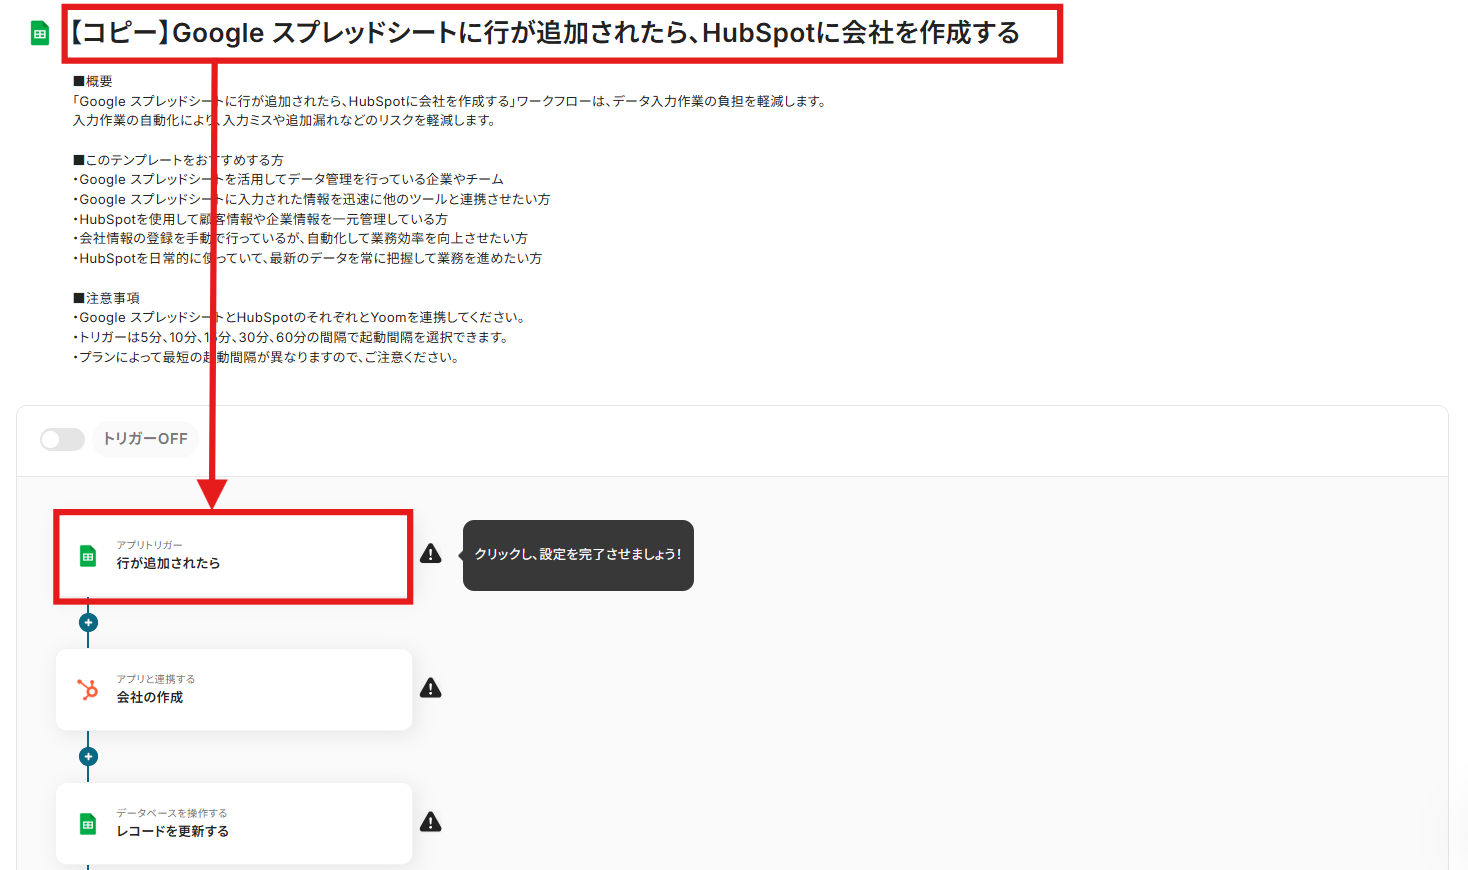1468x870 pixels.
Task: Open the 行が追加されたら app trigger card
Action: tap(234, 557)
